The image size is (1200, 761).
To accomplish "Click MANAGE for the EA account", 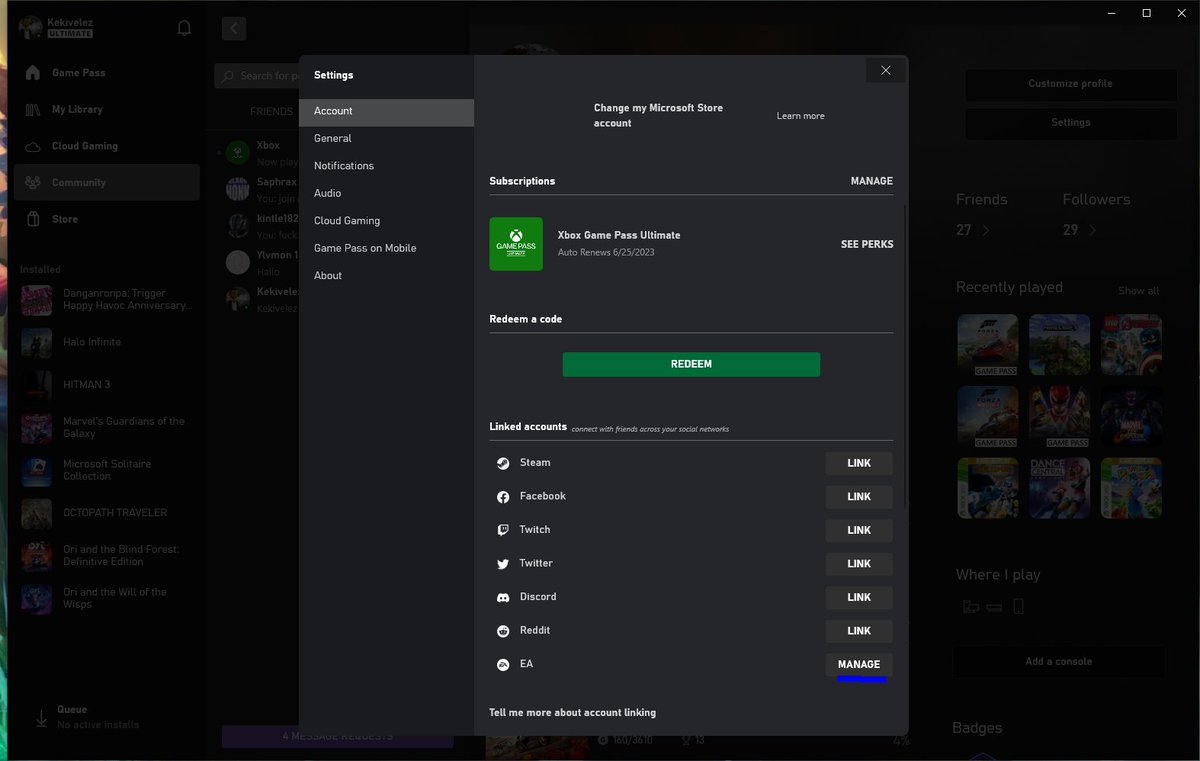I will (x=859, y=664).
